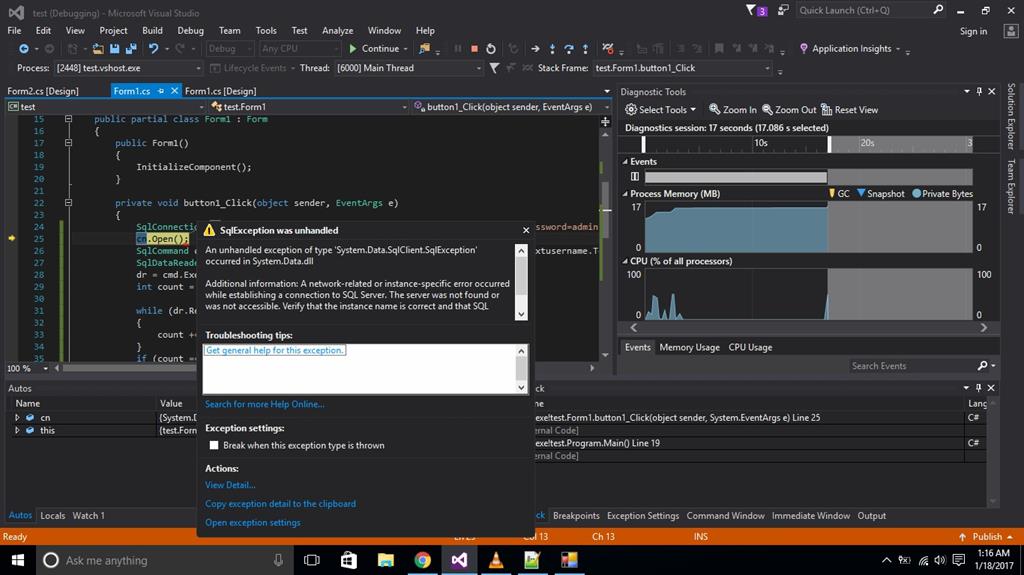This screenshot has width=1024, height=575.
Task: Click the Undo arrow icon
Action: 153,49
